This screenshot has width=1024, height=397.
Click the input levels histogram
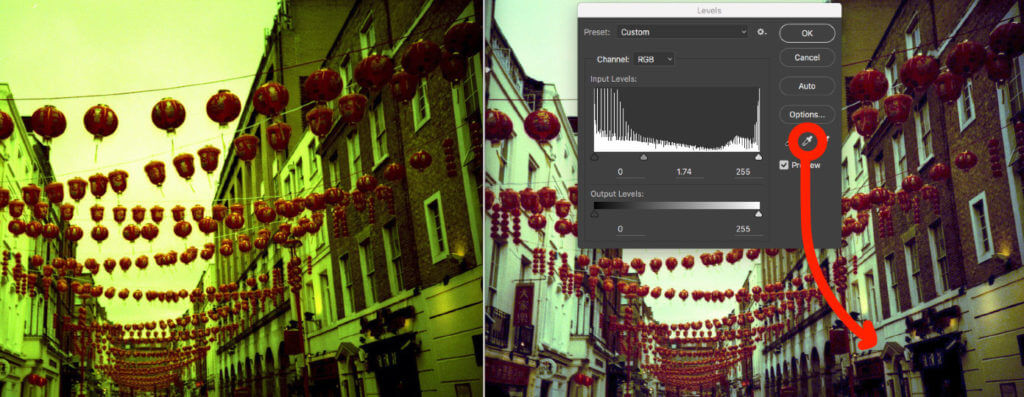point(677,119)
